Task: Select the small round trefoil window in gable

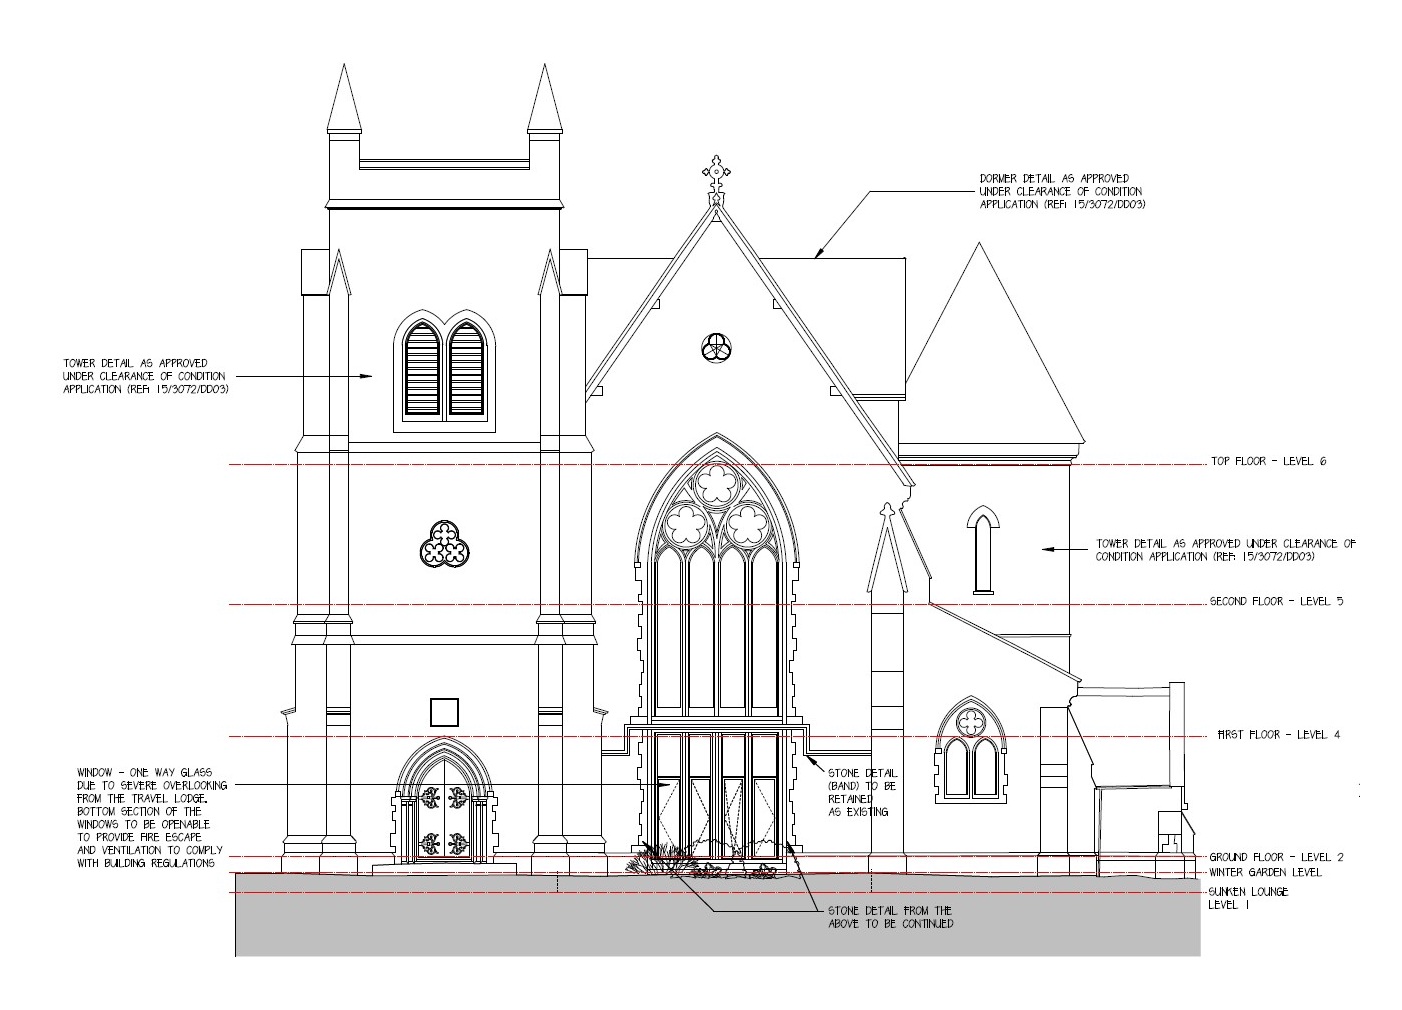Action: coord(715,347)
